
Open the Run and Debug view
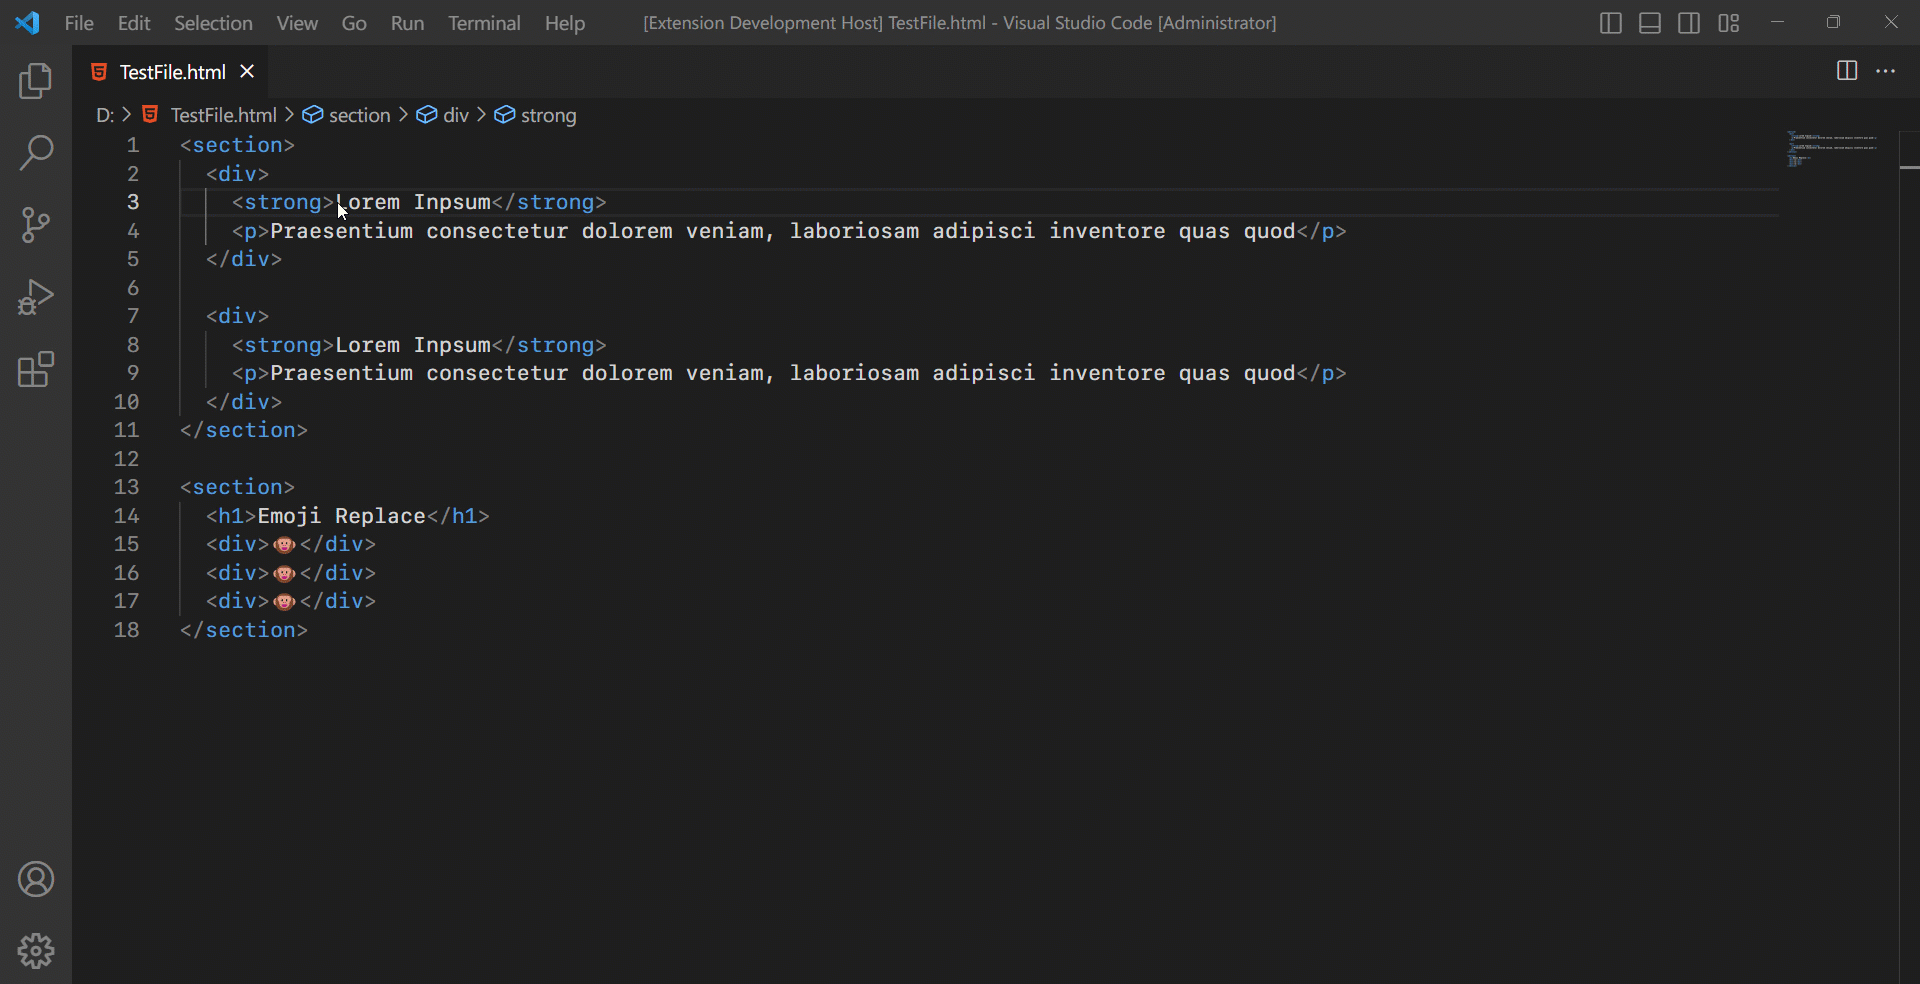36,297
